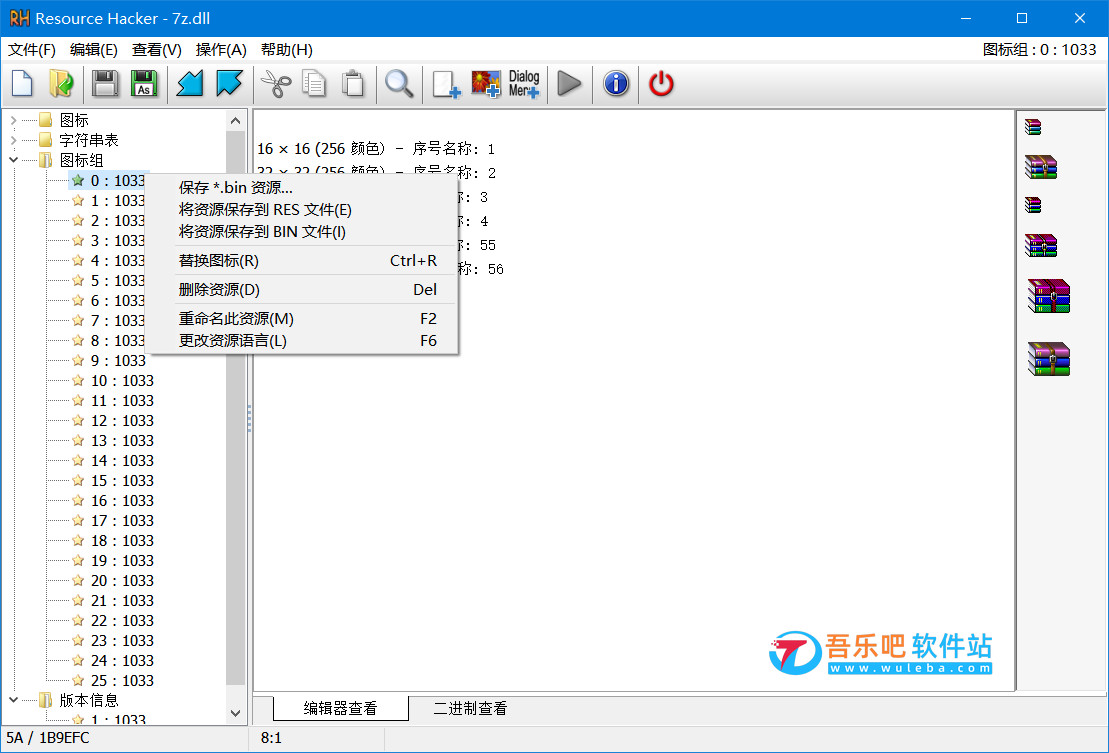The image size is (1109, 753).
Task: Select the 版本信息 folder in tree
Action: pos(88,700)
